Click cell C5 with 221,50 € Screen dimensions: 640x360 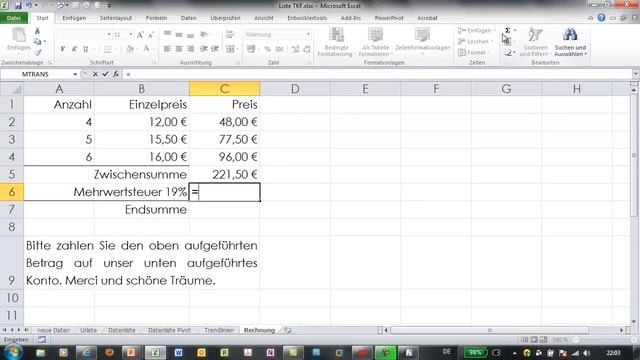tap(224, 174)
